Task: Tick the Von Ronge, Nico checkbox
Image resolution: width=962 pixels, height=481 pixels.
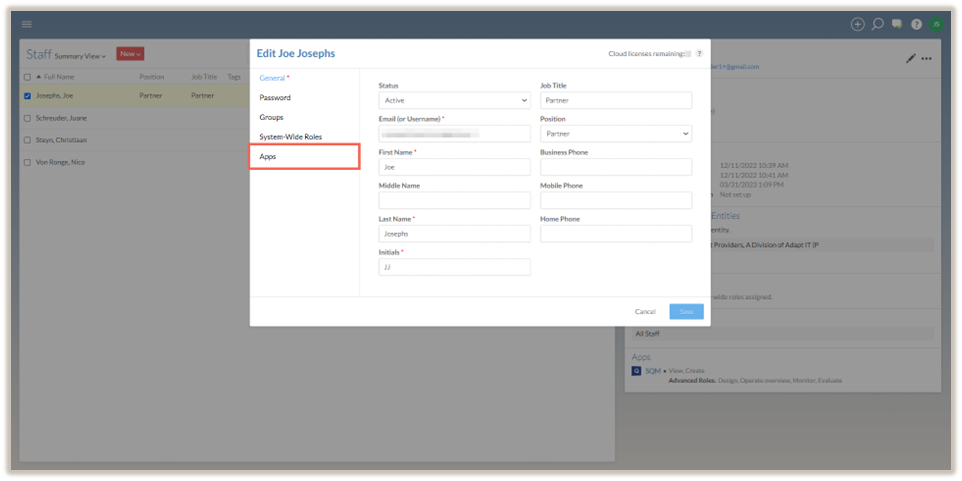Action: [x=27, y=162]
